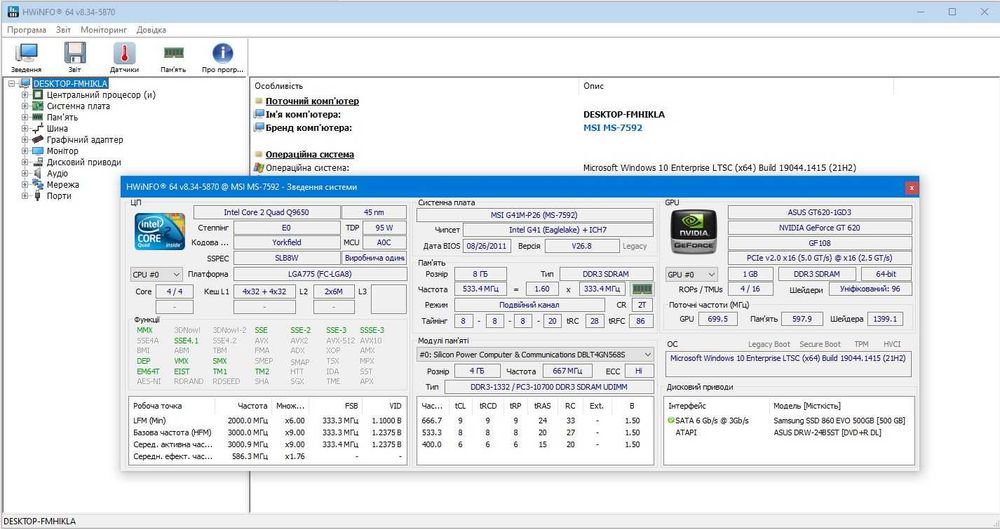Click the Подвійний канал mode field

[x=529, y=305]
